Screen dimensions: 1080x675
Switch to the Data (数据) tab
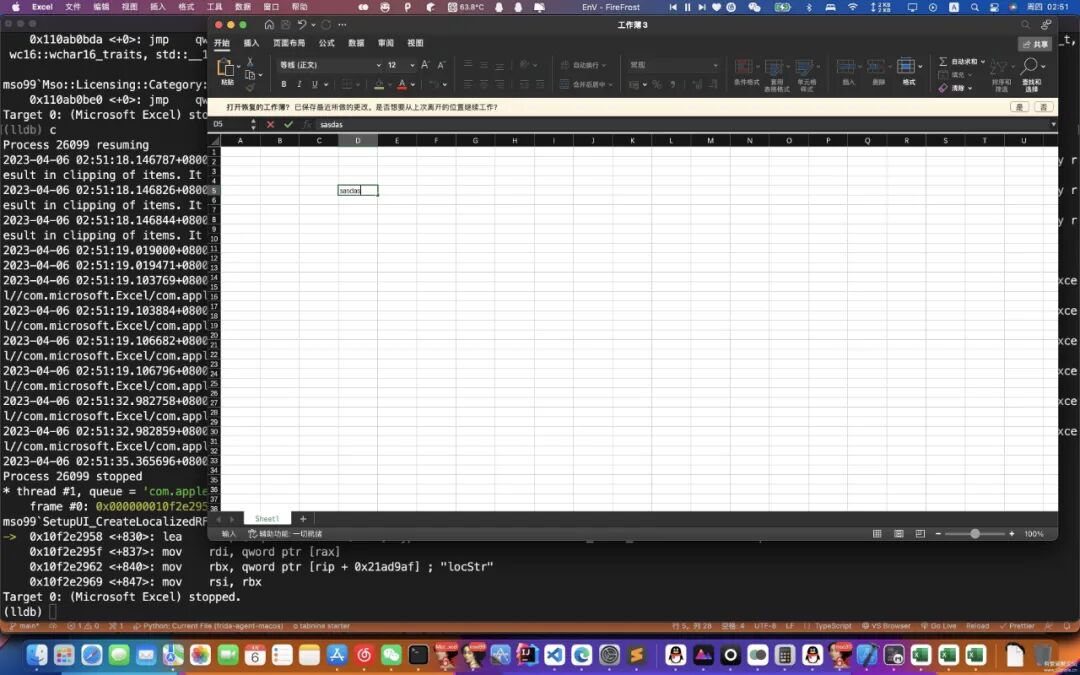[x=356, y=43]
